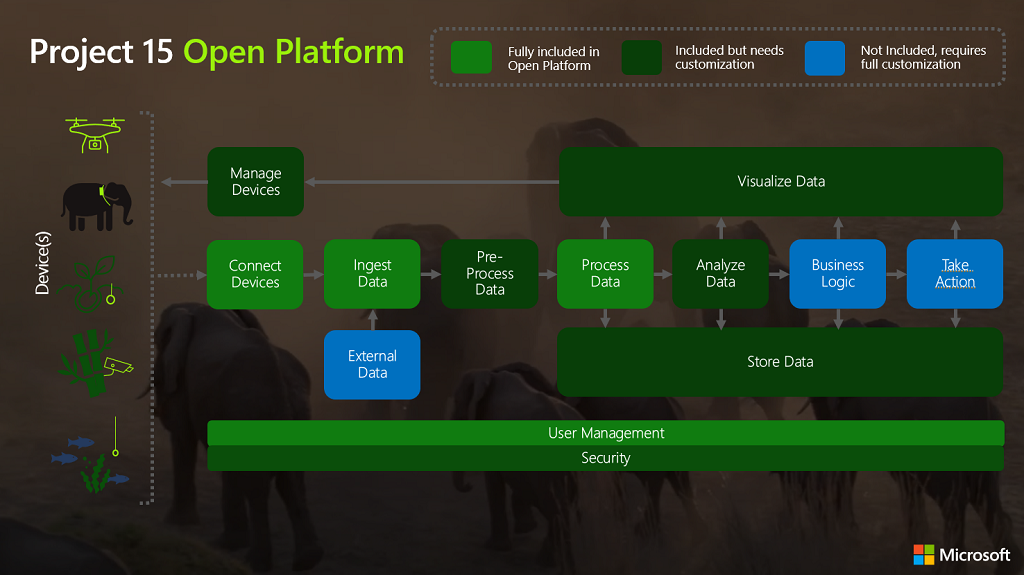Screen dimensions: 1024x575
Task: Select the blue legend color swatch
Action: pyautogui.click(x=825, y=58)
